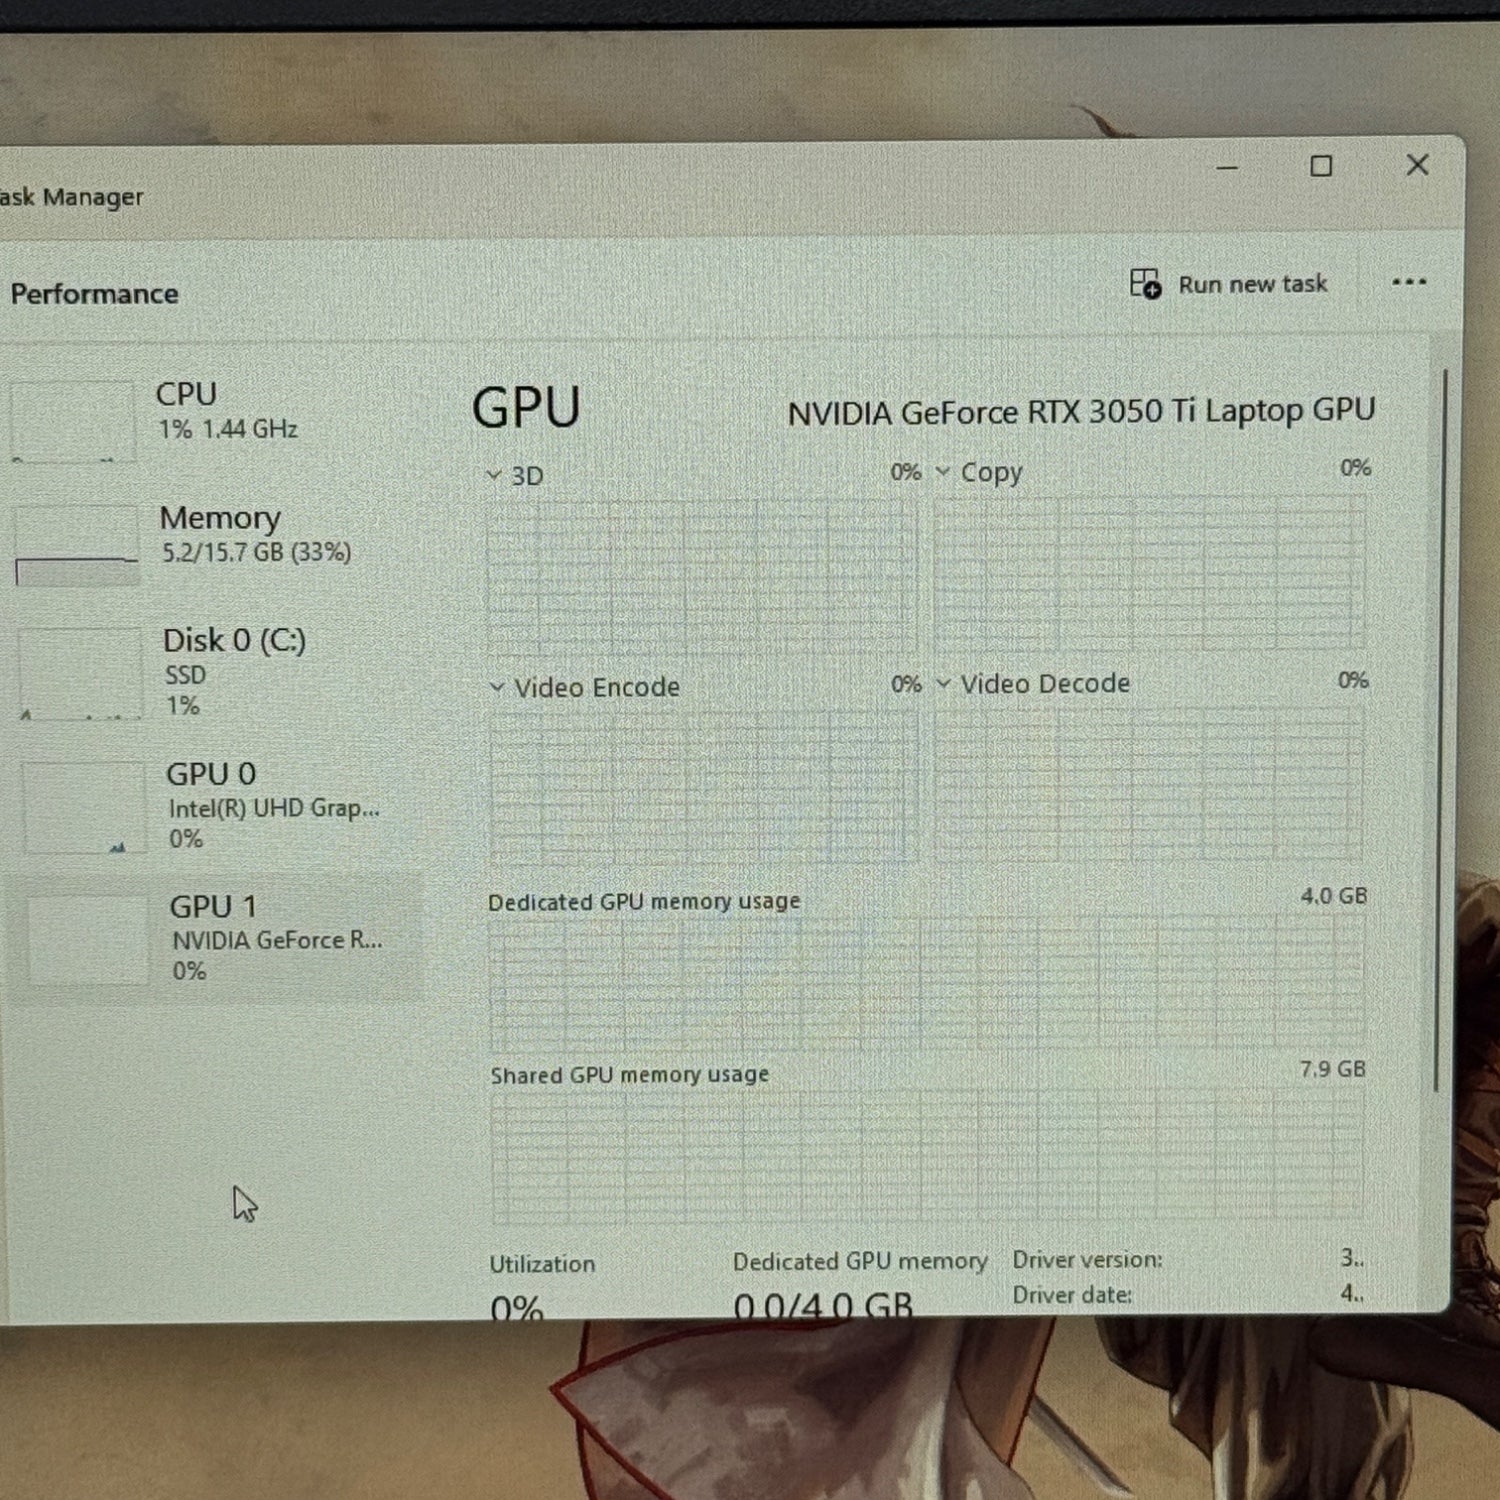
Task: Click the 3D engine usage graph
Action: click(702, 575)
